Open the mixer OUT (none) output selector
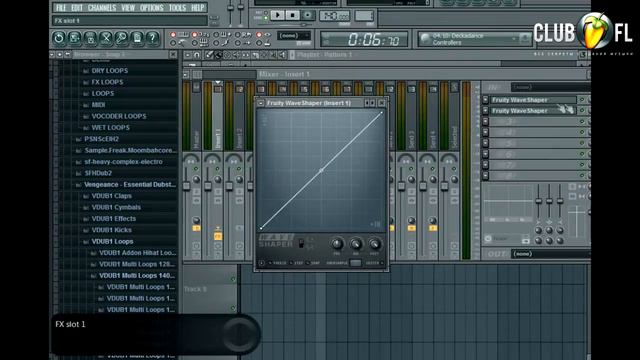 click(550, 254)
